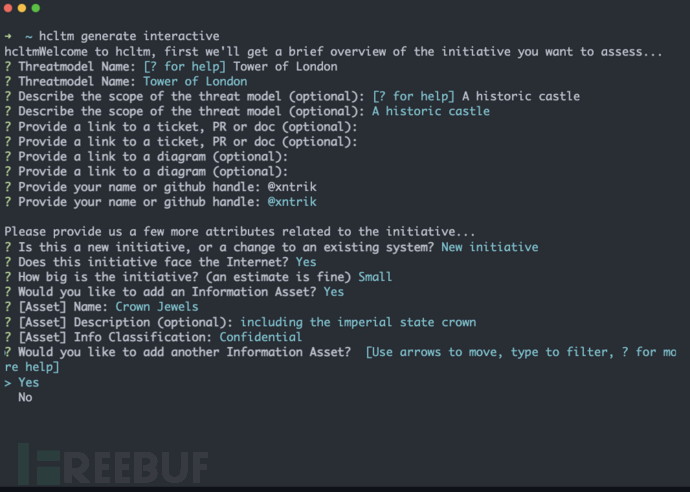Choose the "No" option in the list
Screen dimensions: 690x492
pos(25,397)
